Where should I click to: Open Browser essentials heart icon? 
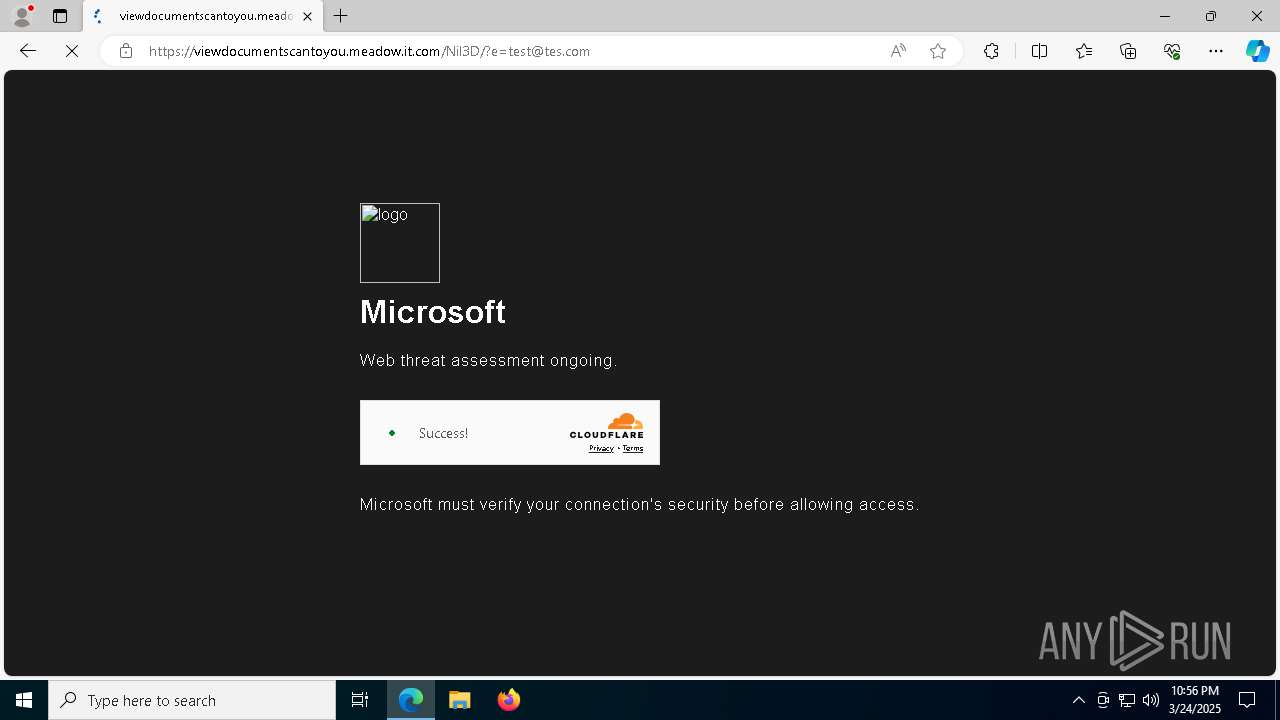[x=1172, y=51]
